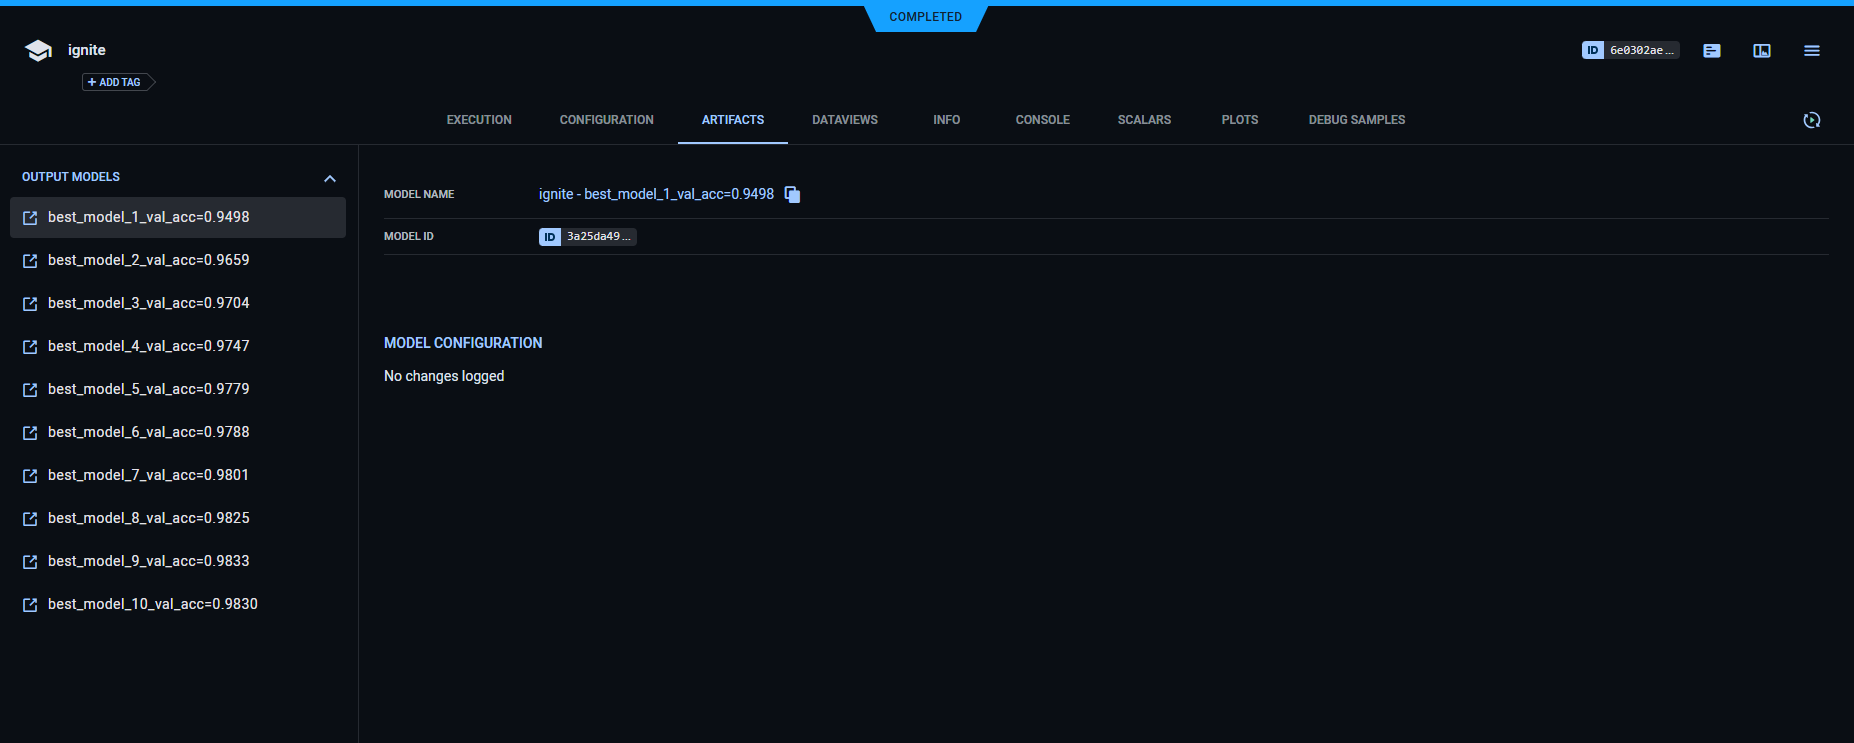Open external link icon for best_model_5
This screenshot has height=743, width=1854.
(x=30, y=390)
